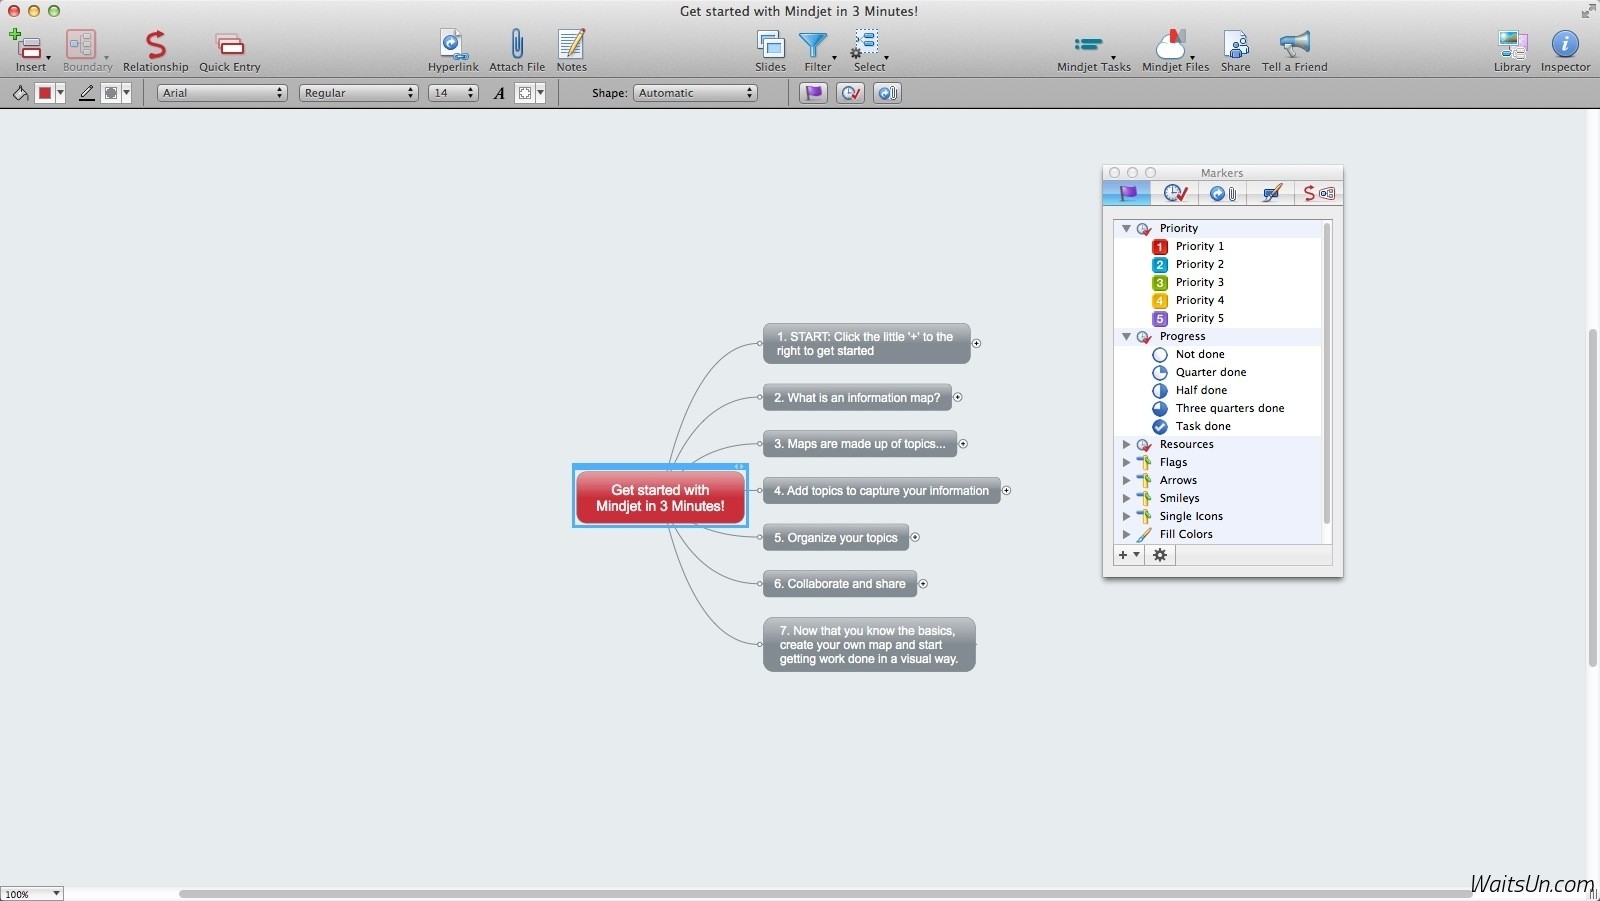Image resolution: width=1600 pixels, height=901 pixels.
Task: Select the Task done progress marker
Action: point(1203,426)
